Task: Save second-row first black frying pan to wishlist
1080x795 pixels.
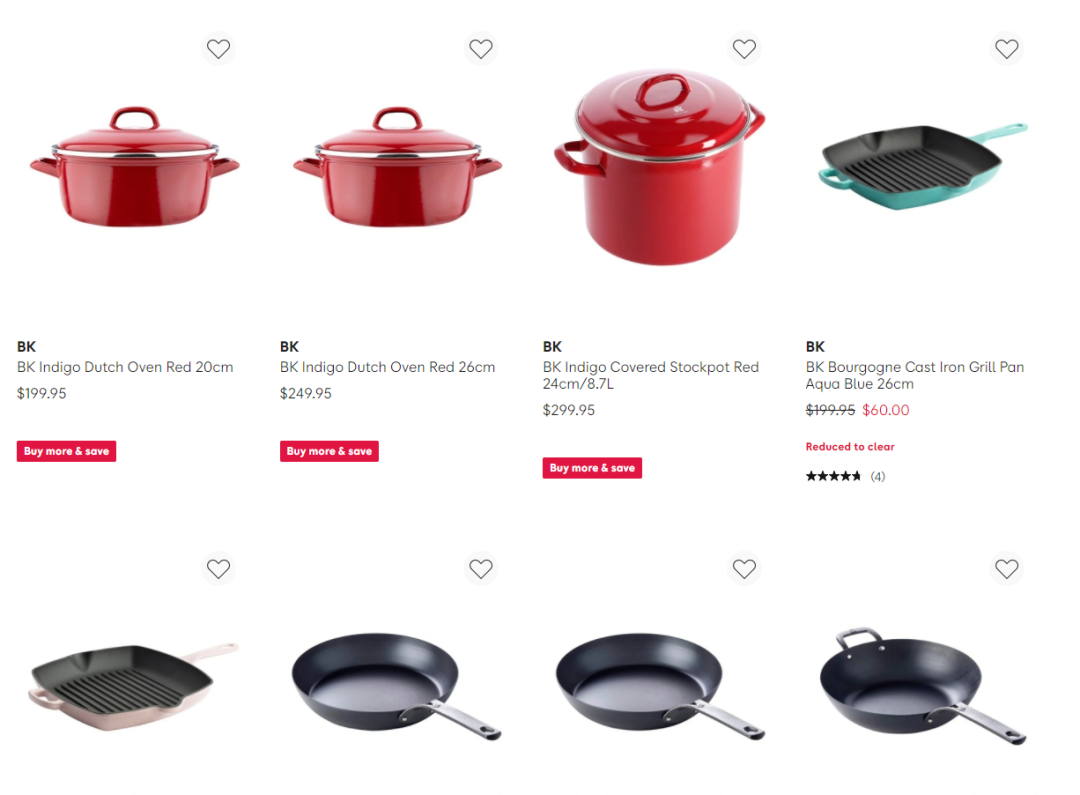Action: pos(481,569)
